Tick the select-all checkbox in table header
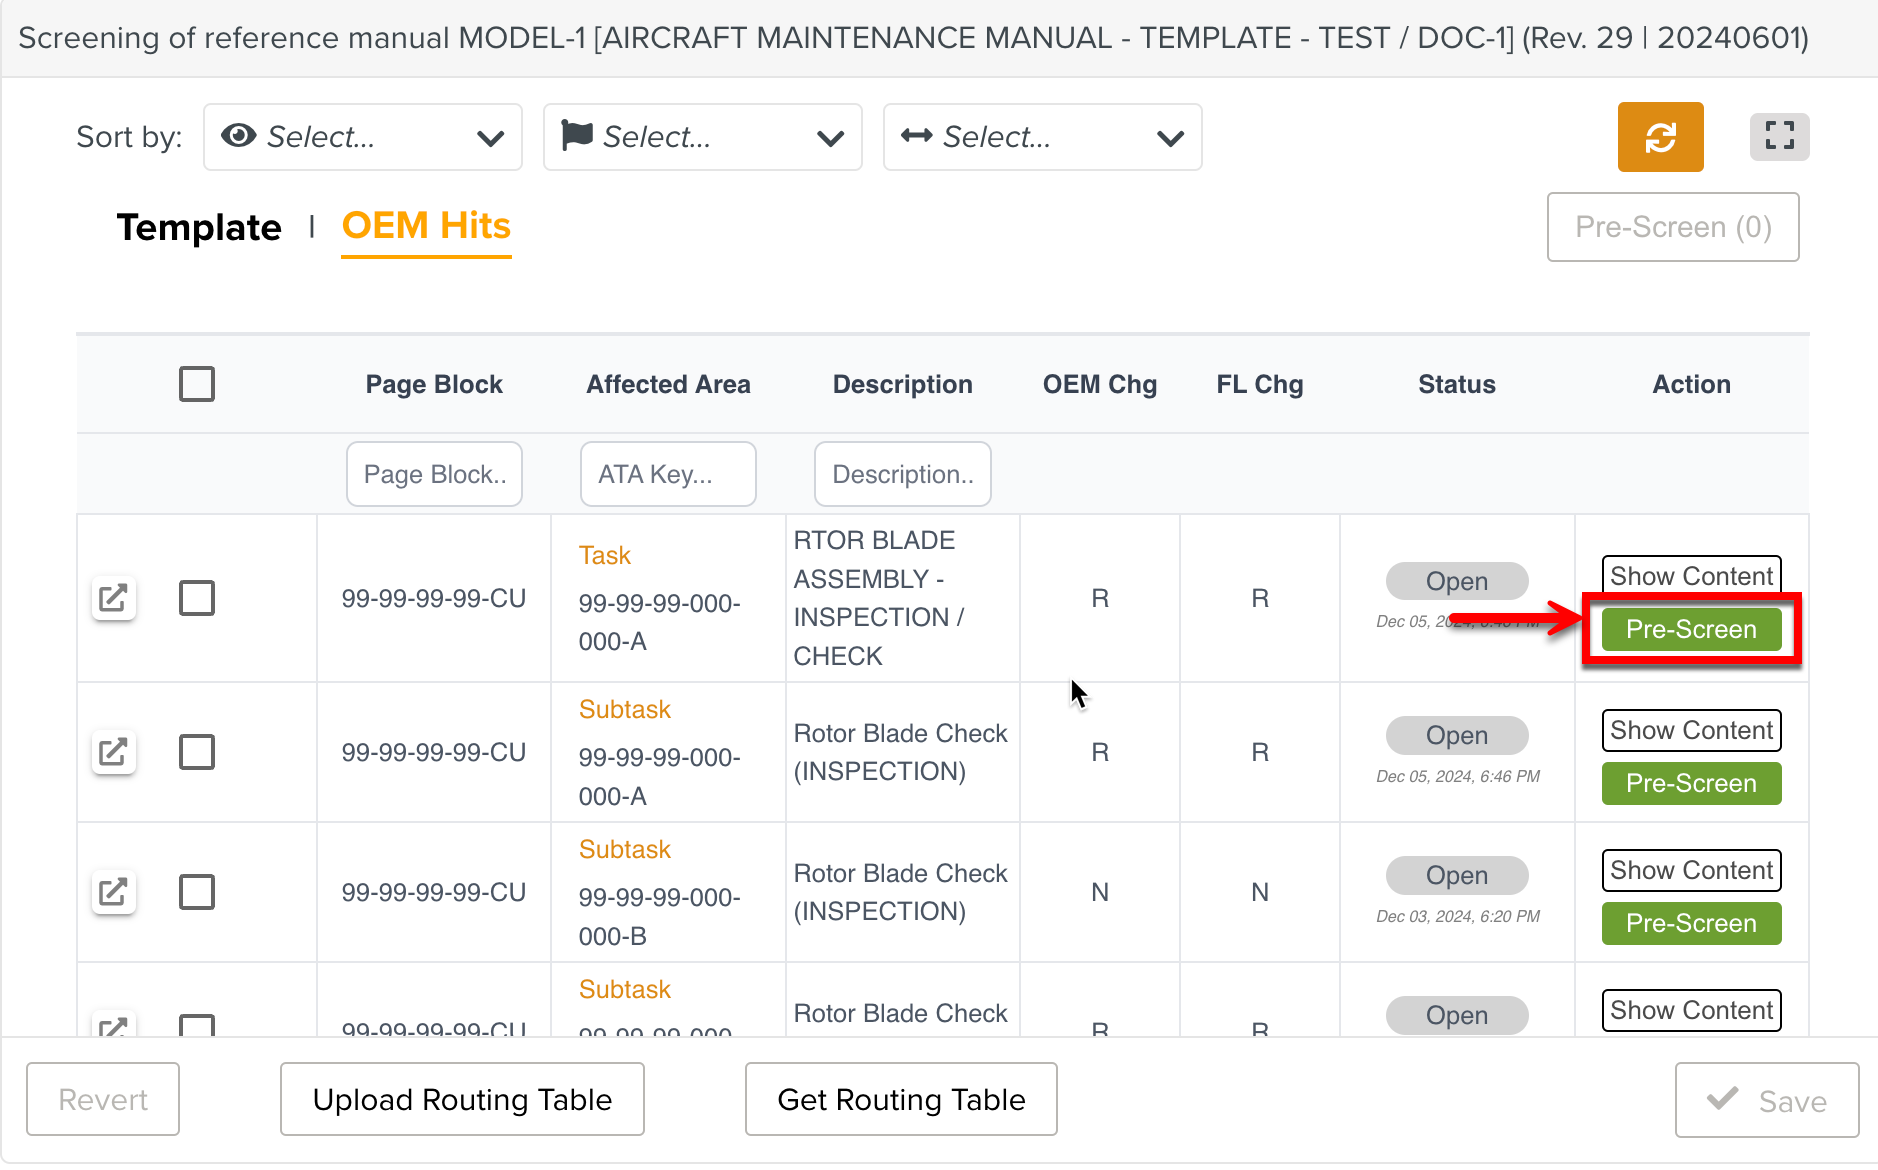The image size is (1878, 1170). tap(197, 384)
